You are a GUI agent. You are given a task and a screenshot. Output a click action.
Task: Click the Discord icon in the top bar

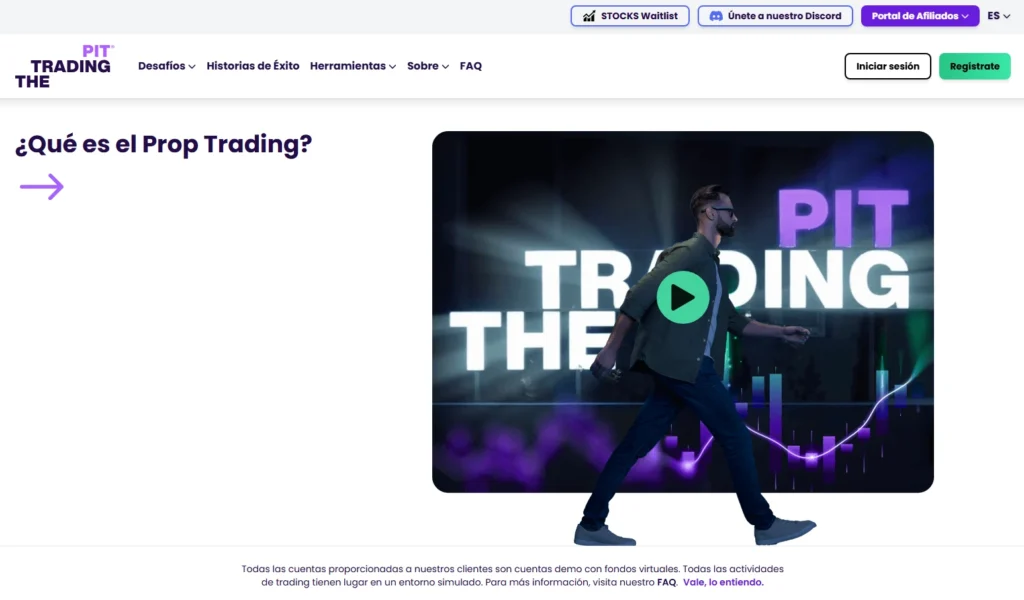[x=716, y=16]
